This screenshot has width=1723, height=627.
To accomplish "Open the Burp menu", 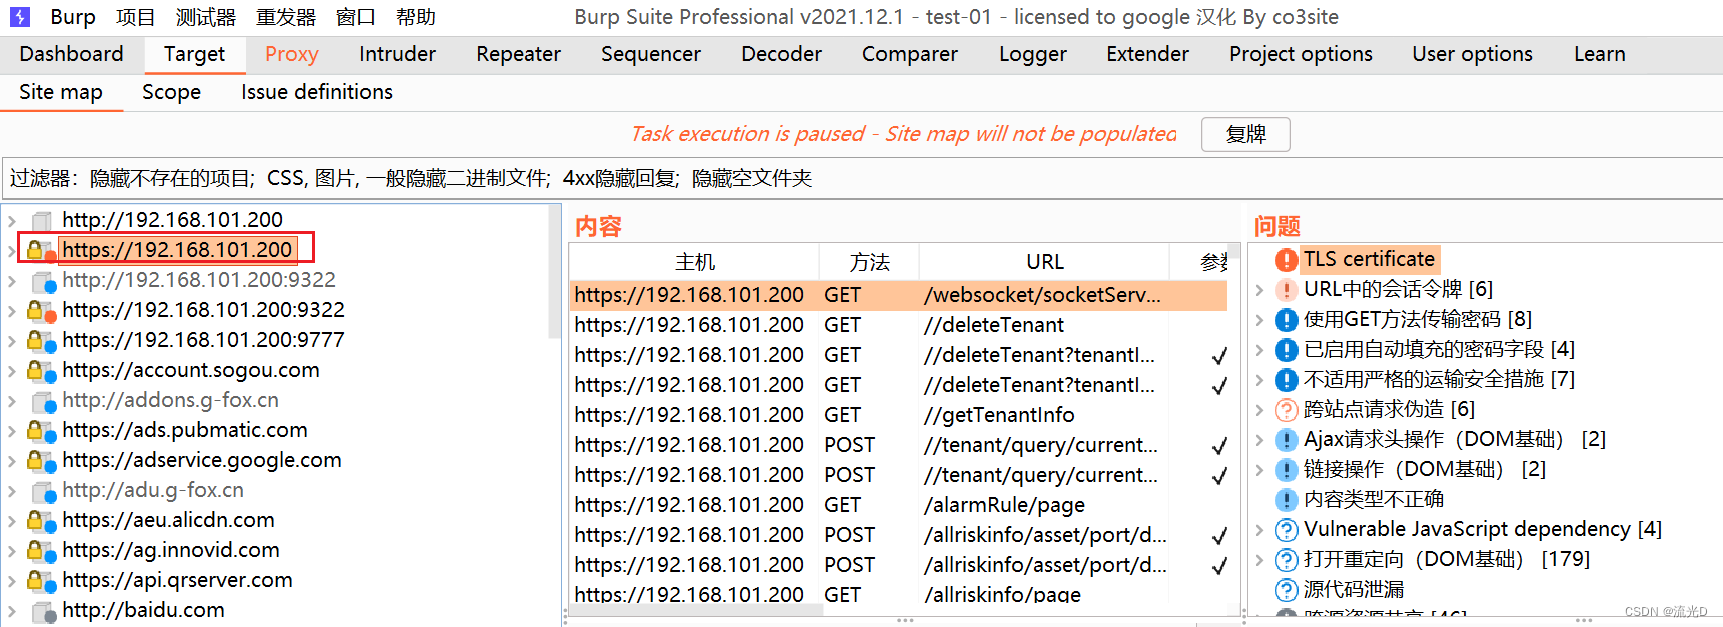I will [72, 17].
